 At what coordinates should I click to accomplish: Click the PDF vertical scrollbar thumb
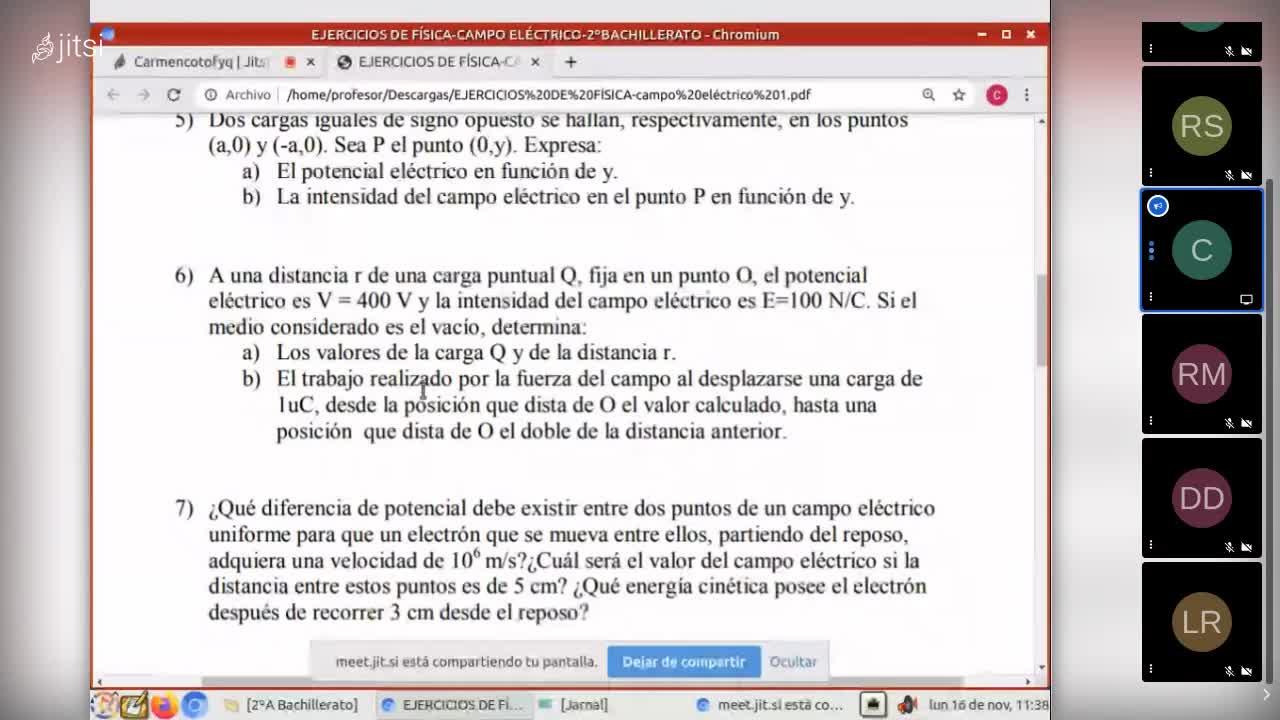[1041, 319]
